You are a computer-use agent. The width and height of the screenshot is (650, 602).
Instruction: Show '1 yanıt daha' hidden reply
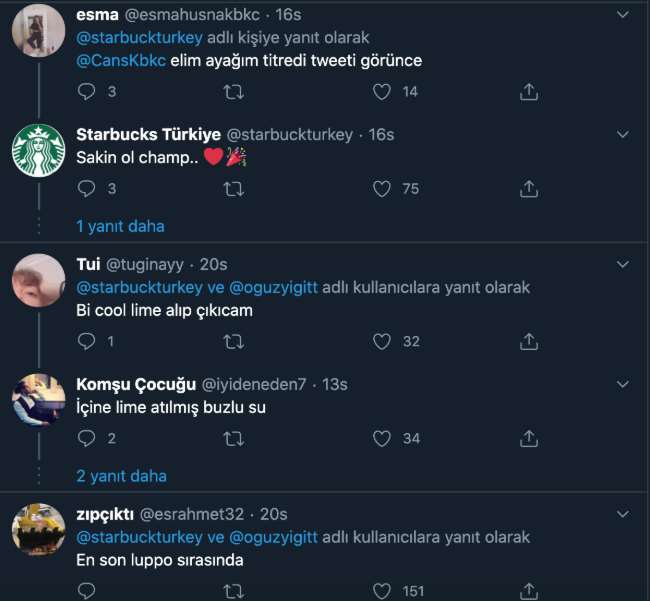coord(121,226)
